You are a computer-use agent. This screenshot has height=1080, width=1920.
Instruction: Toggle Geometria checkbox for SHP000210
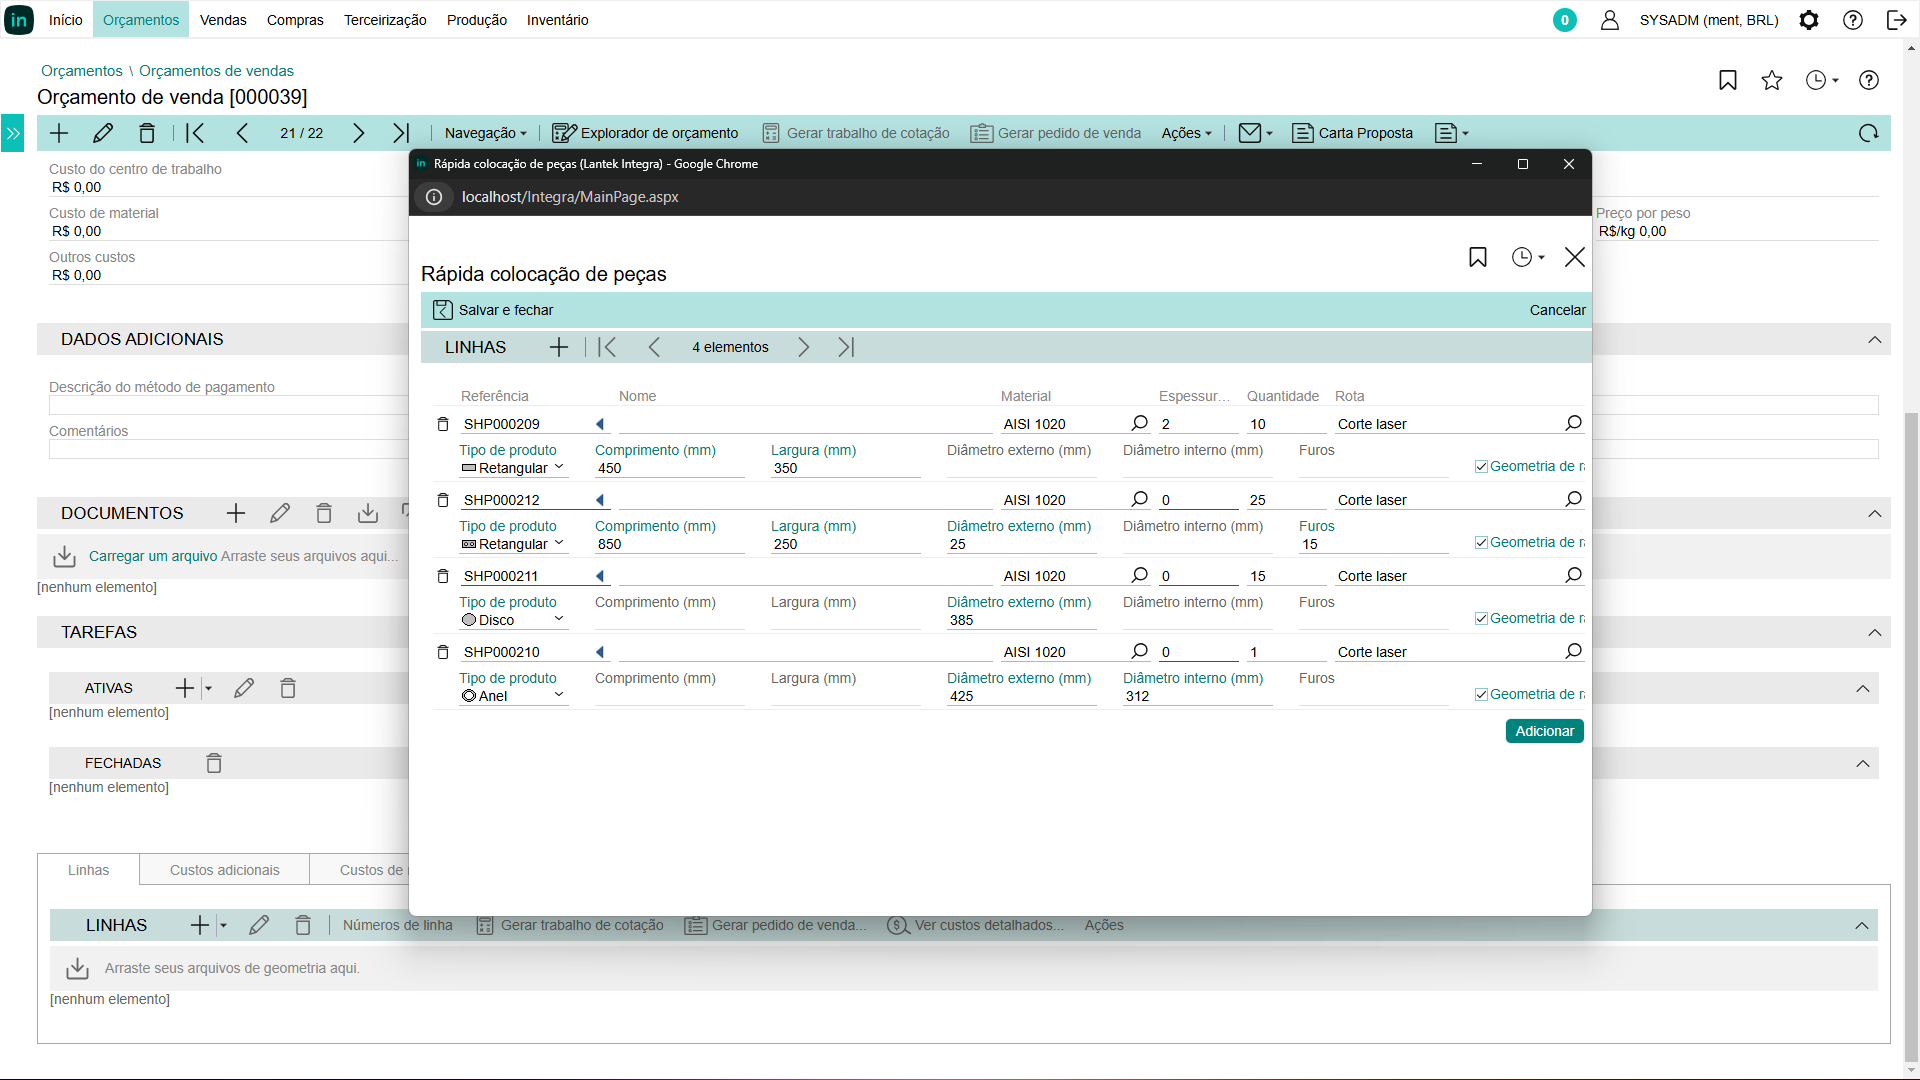[x=1481, y=694]
